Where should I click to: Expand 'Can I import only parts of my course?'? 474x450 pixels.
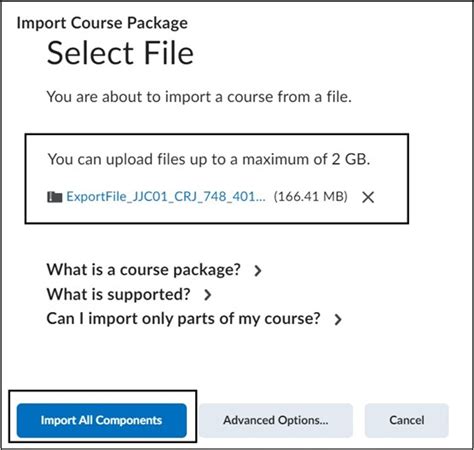coord(183,319)
